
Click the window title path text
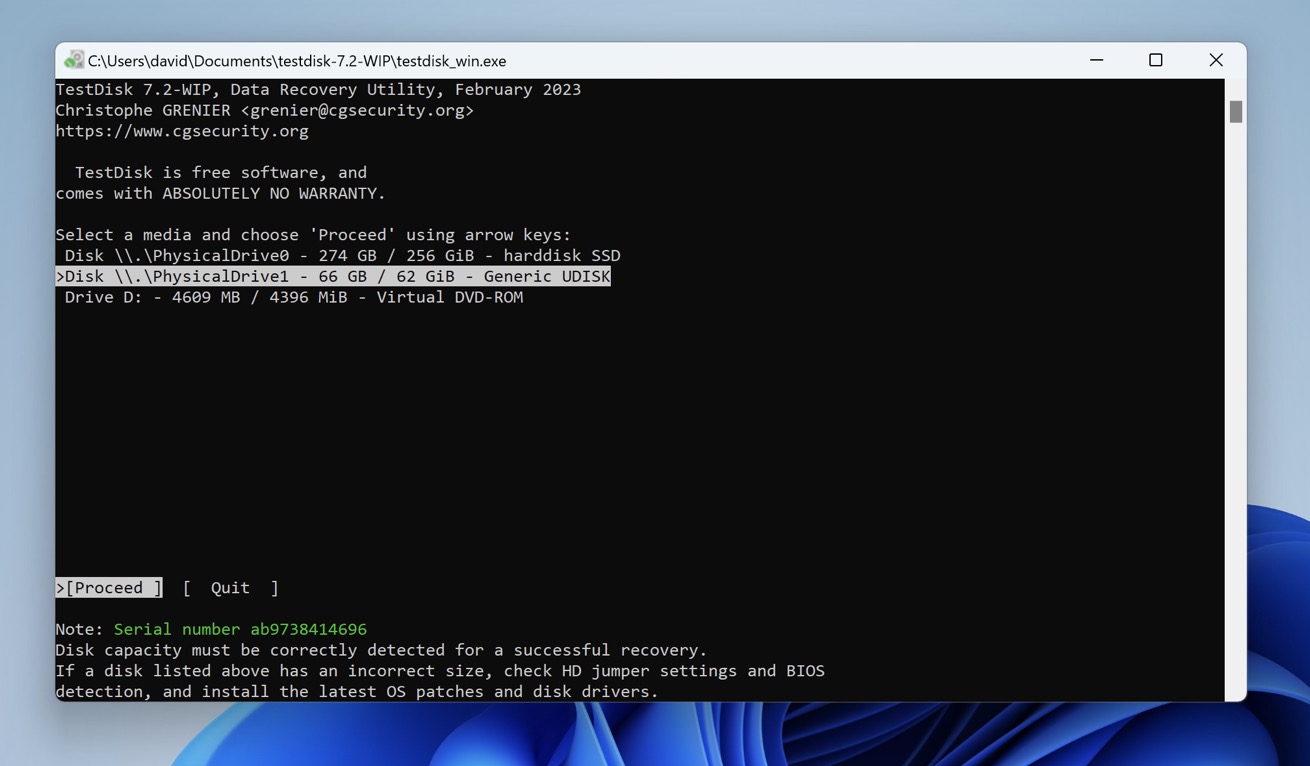(x=297, y=61)
